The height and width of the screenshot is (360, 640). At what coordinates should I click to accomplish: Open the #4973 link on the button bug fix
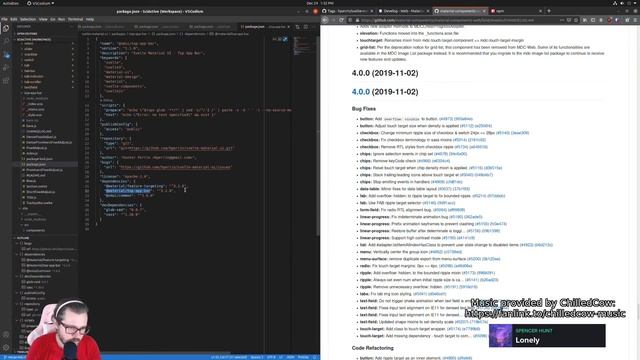446,119
